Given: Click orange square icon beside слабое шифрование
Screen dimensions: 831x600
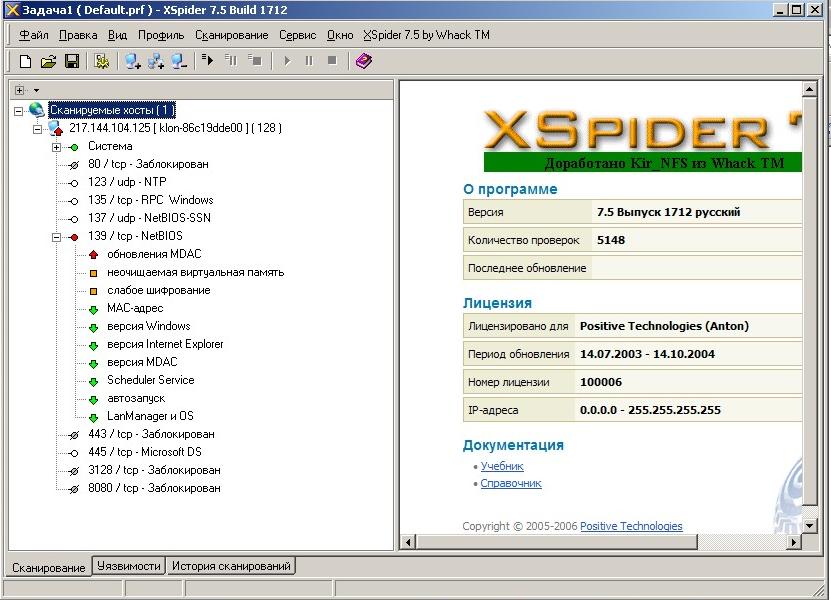Looking at the screenshot, I should tap(94, 291).
